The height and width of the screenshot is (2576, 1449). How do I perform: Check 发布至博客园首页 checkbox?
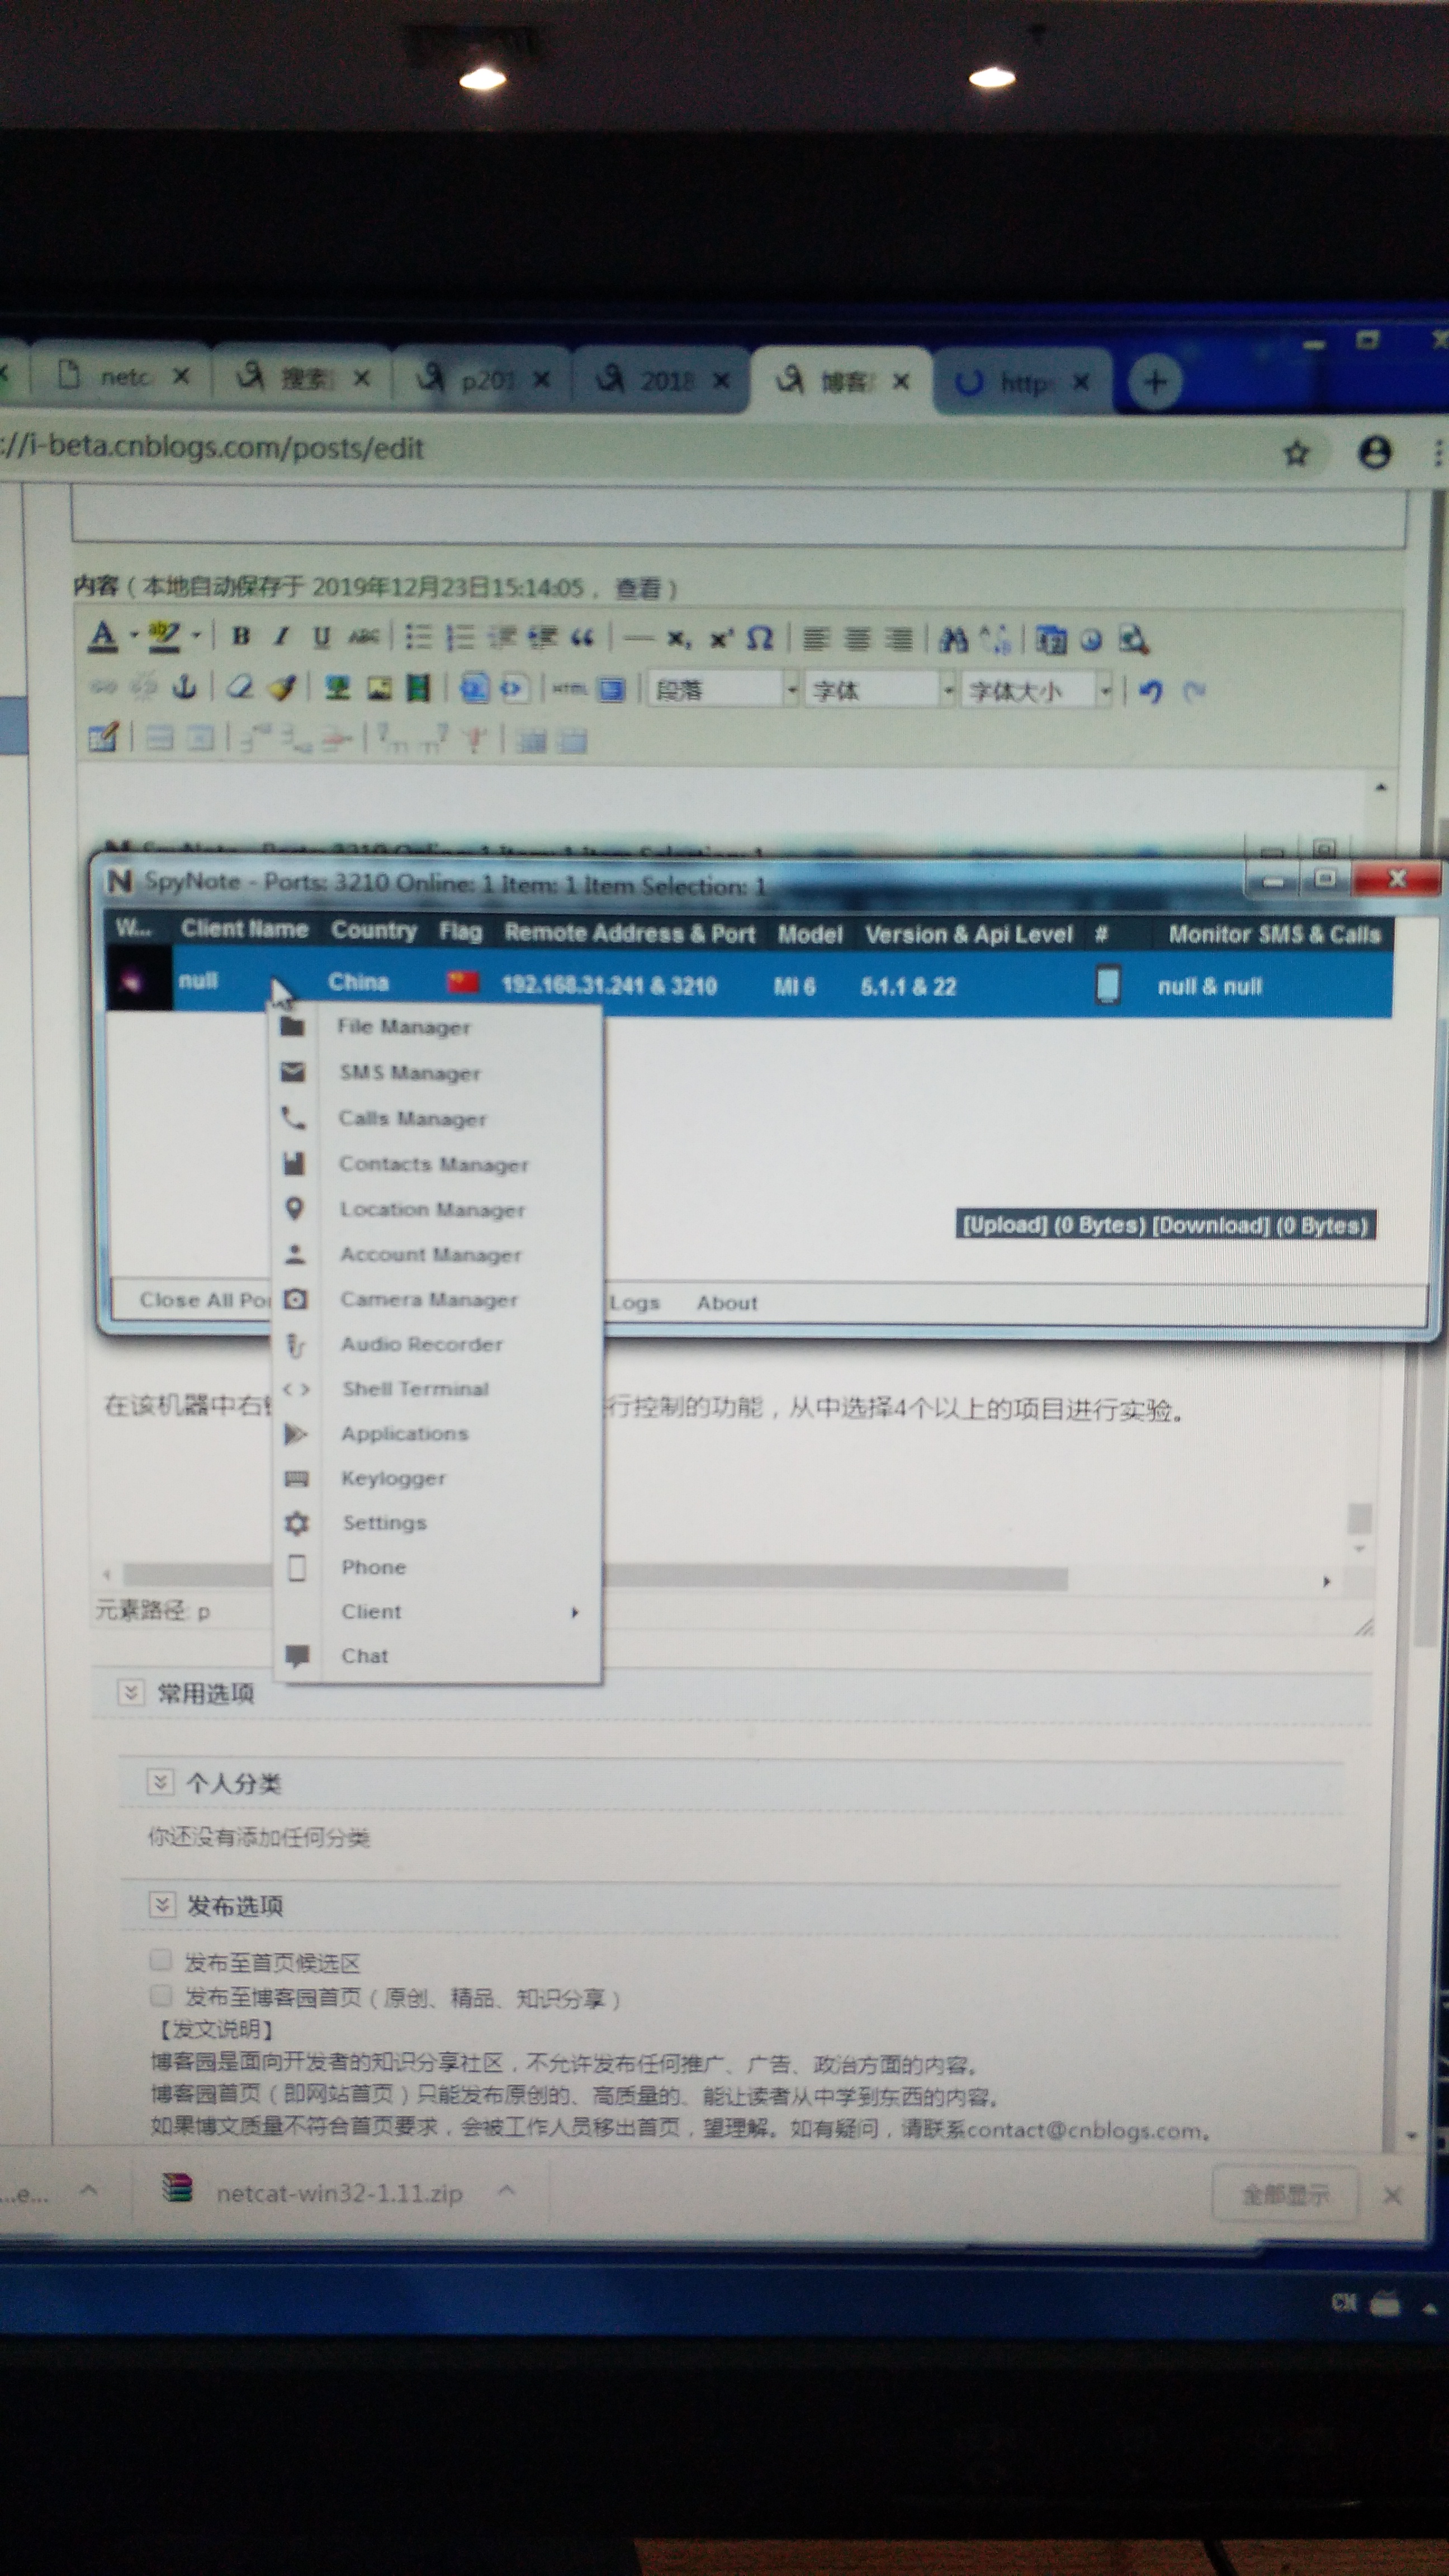(x=160, y=1995)
